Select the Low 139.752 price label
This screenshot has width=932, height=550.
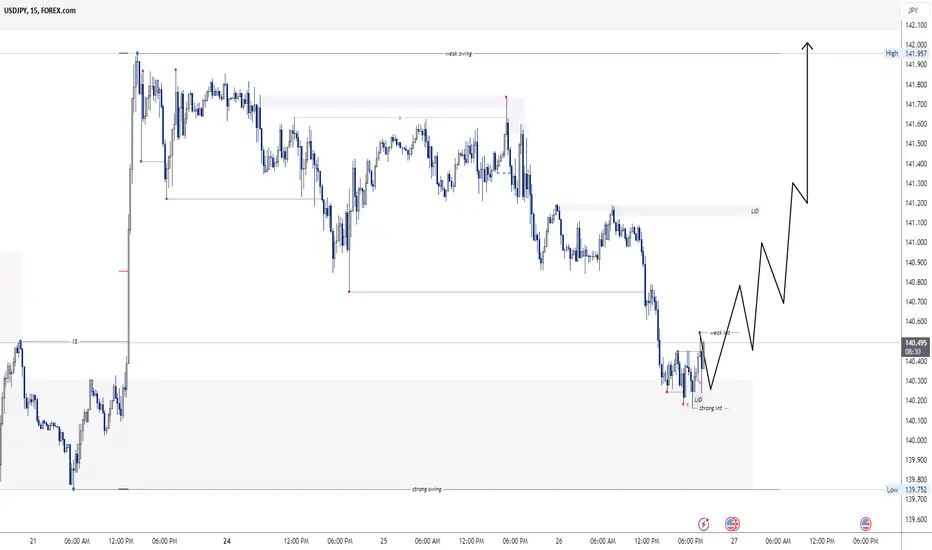point(906,490)
